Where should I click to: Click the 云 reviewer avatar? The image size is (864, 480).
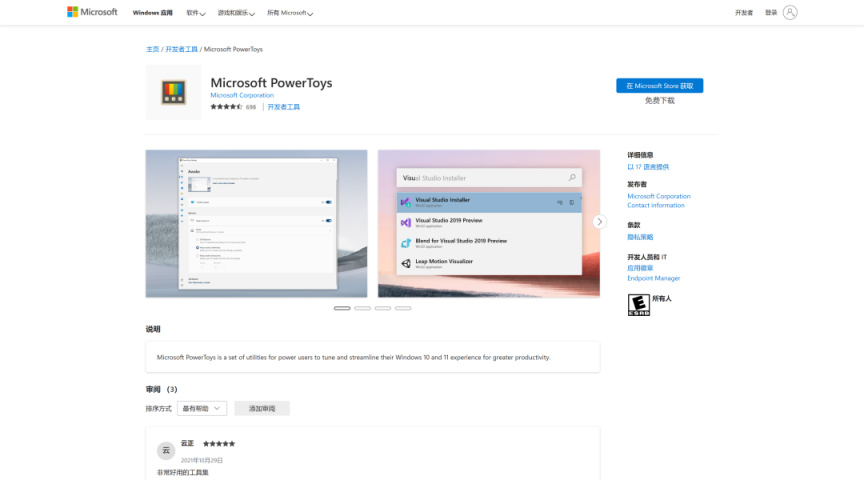coord(166,450)
